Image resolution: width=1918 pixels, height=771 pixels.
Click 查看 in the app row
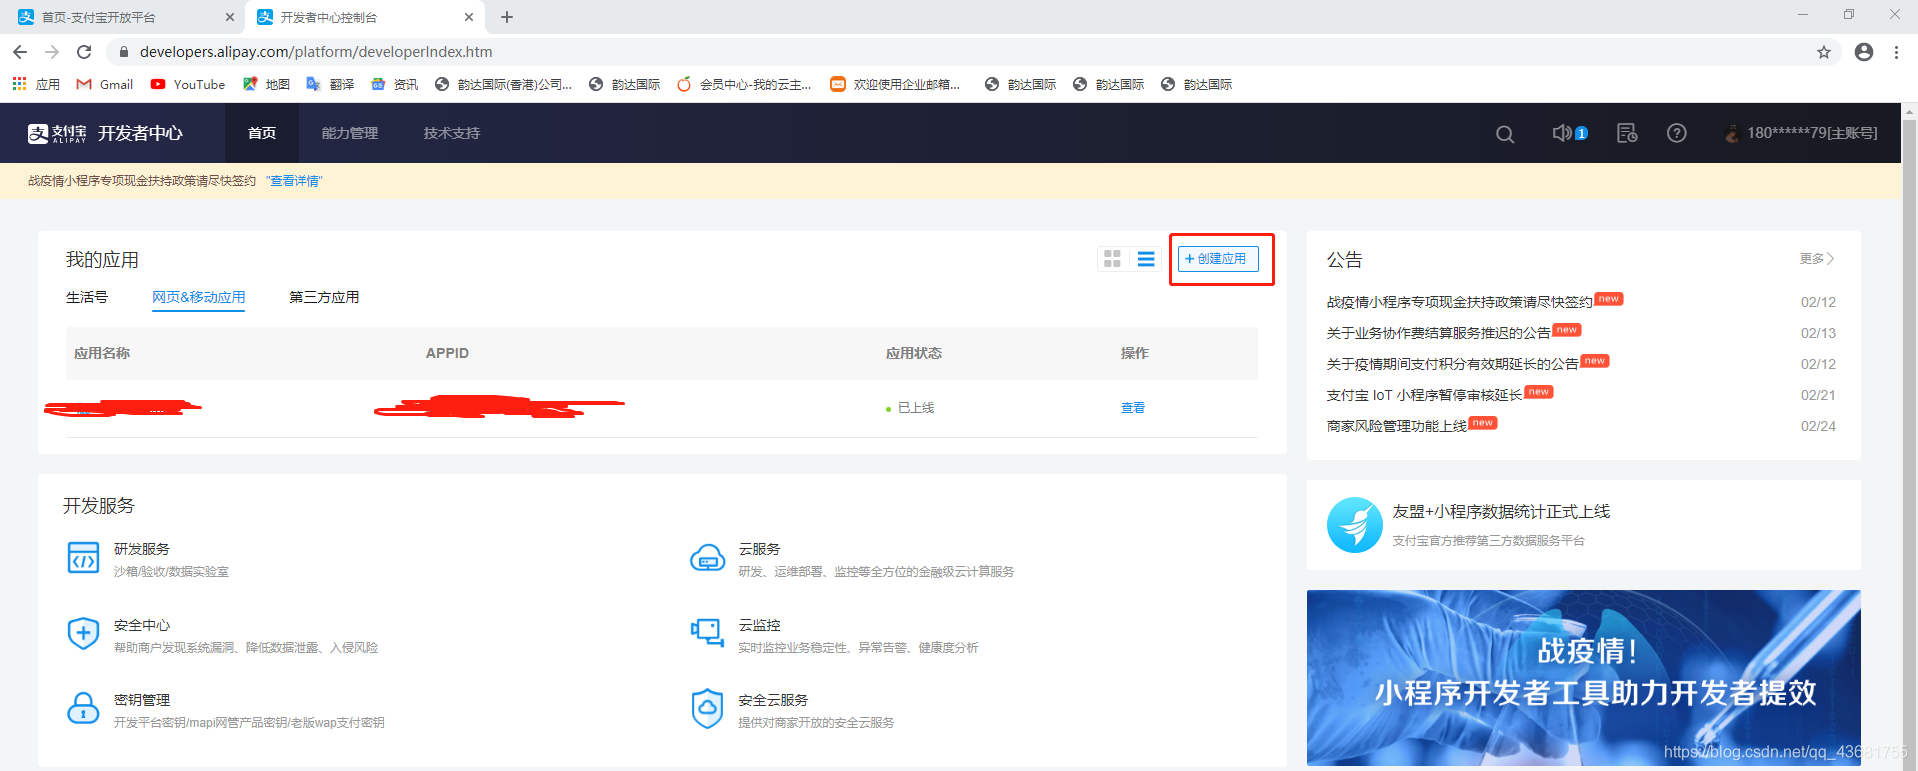click(x=1133, y=408)
